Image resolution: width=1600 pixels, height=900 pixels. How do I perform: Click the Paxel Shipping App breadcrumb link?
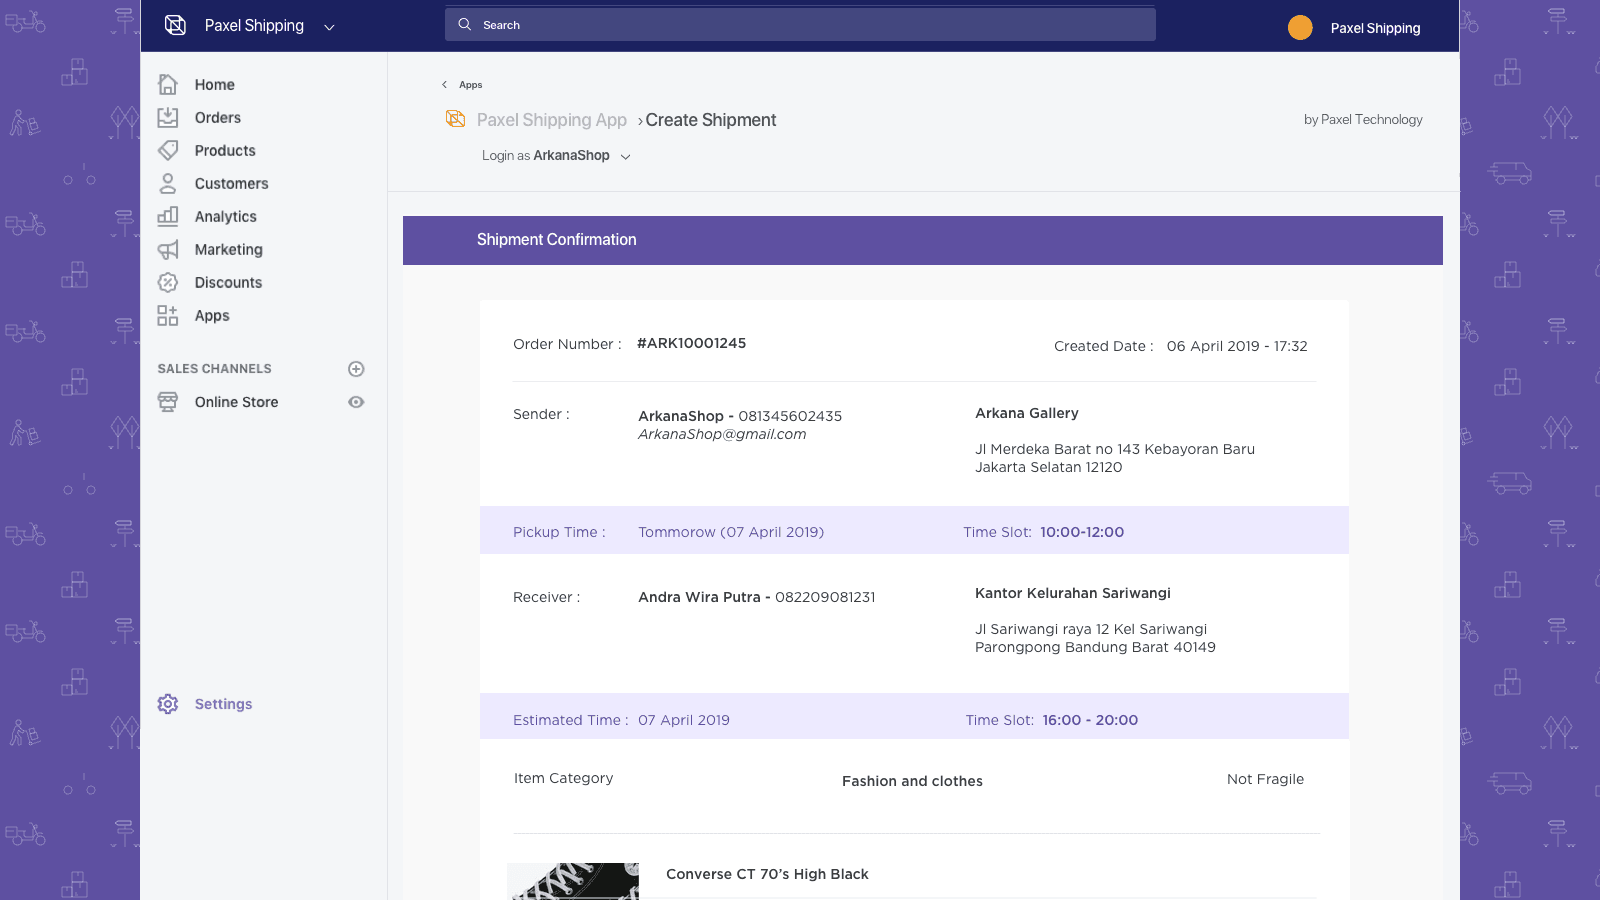point(551,120)
